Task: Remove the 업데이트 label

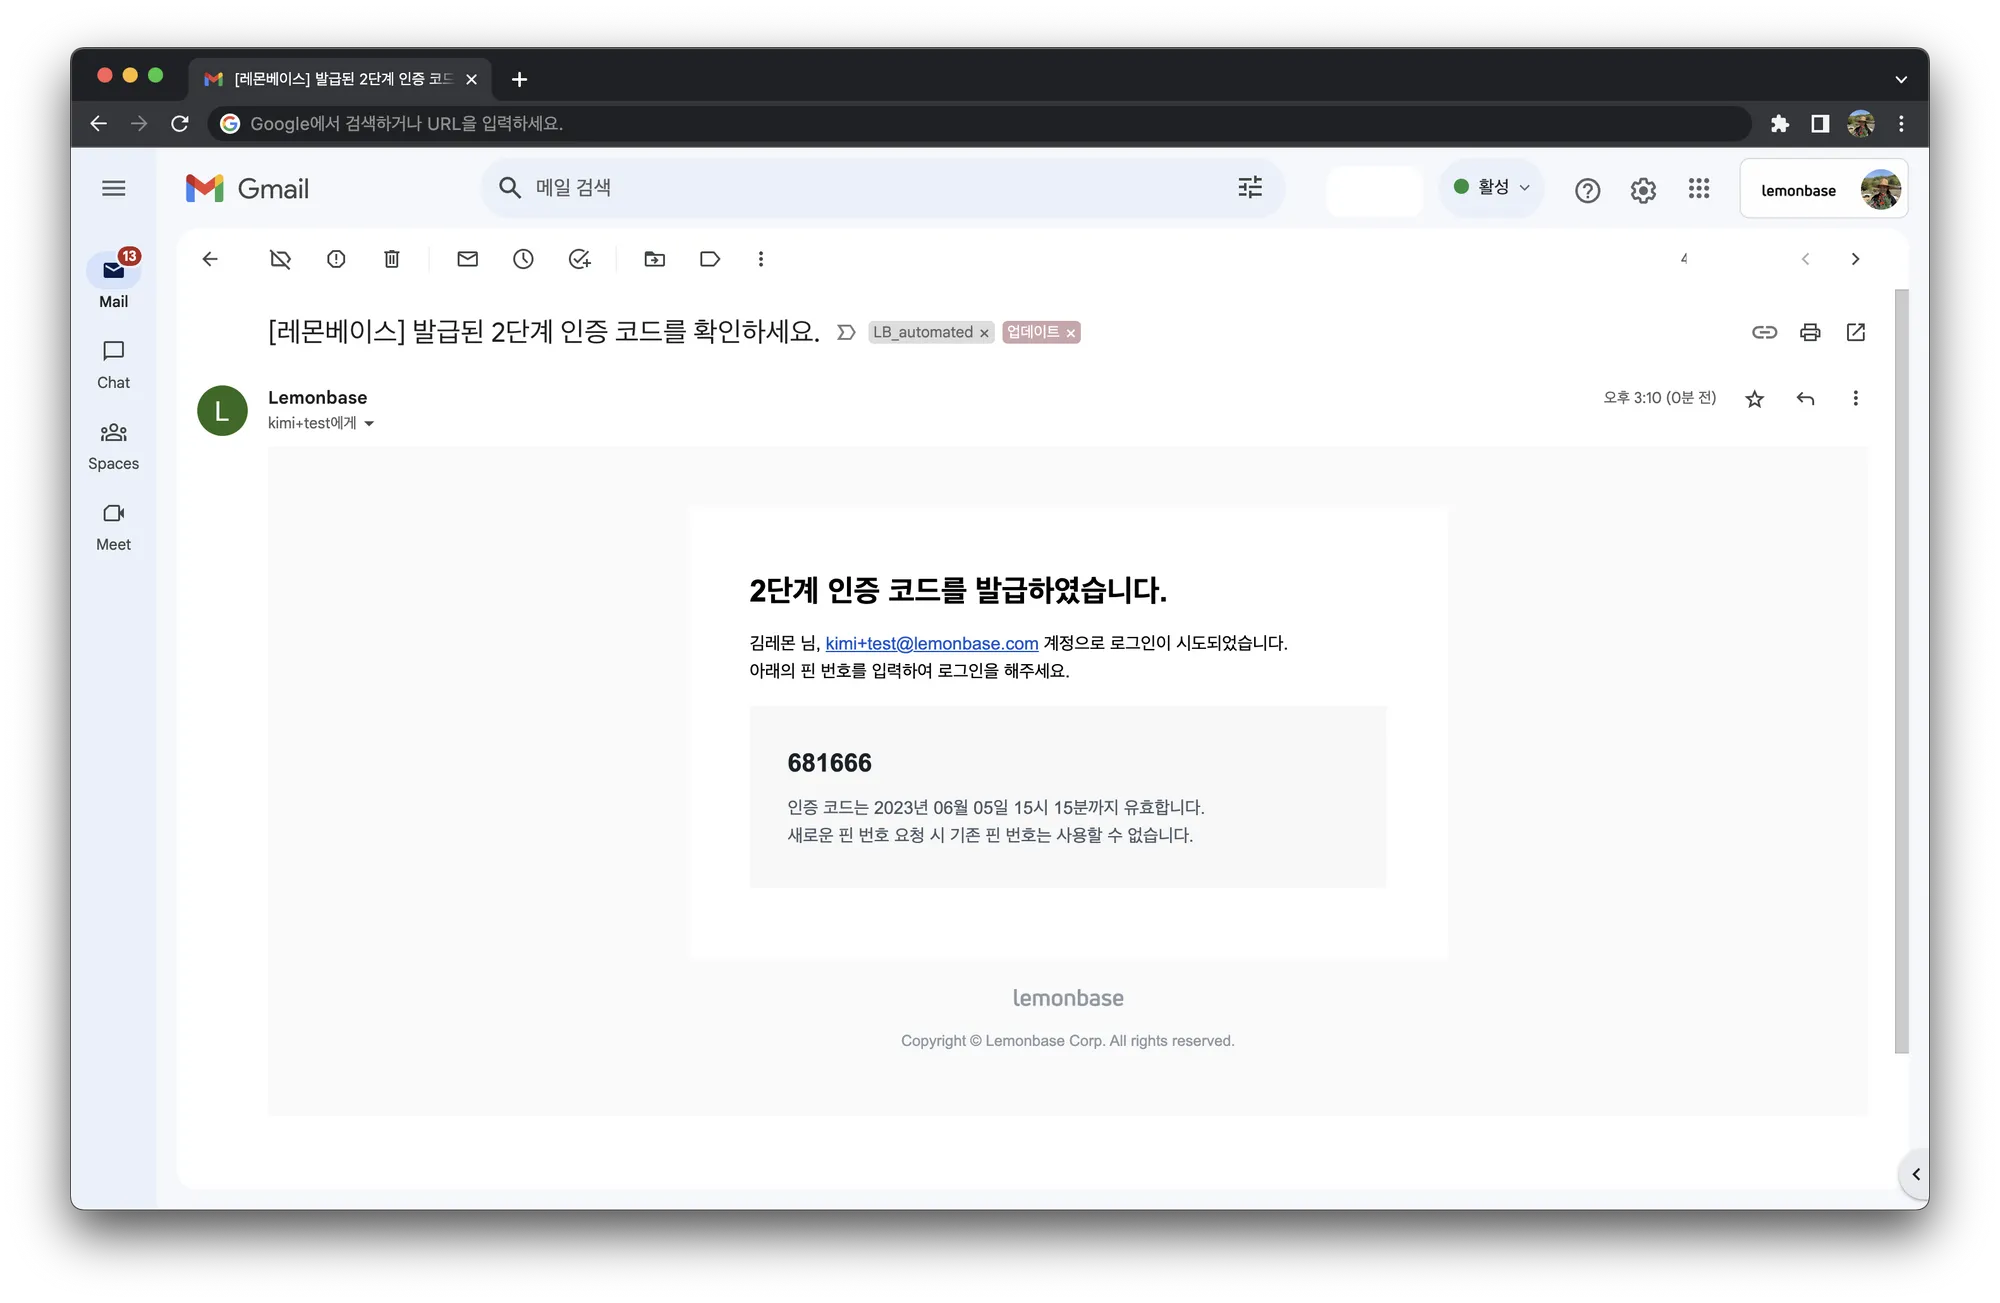Action: click(1070, 333)
